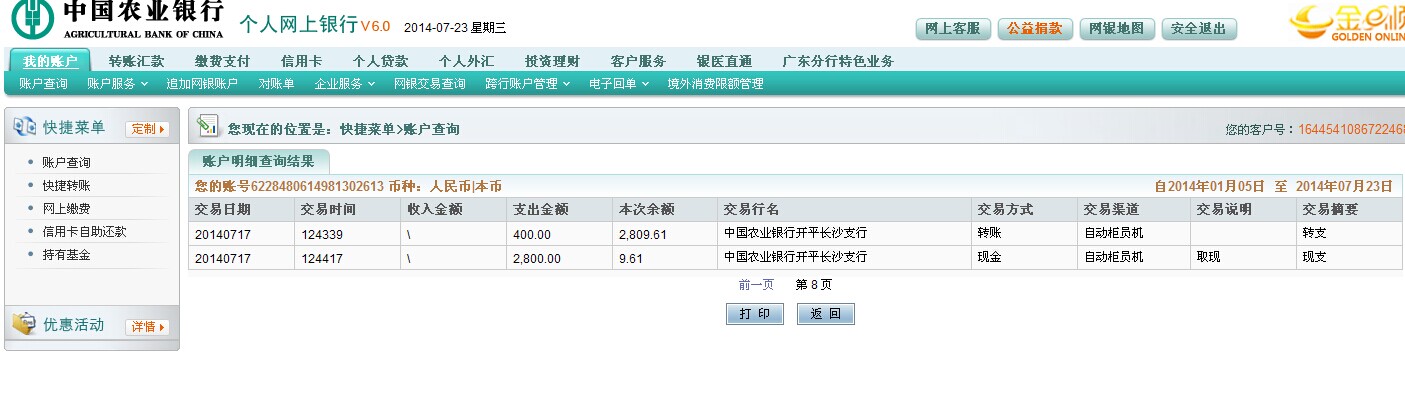Viewport: 1405px width, 402px height.
Task: Select the 个人外汇 tab
Action: [x=466, y=61]
